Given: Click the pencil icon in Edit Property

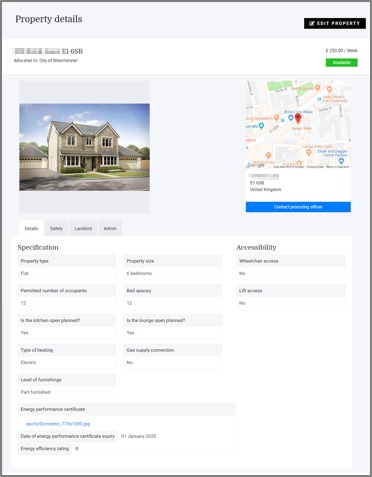Looking at the screenshot, I should pos(312,23).
